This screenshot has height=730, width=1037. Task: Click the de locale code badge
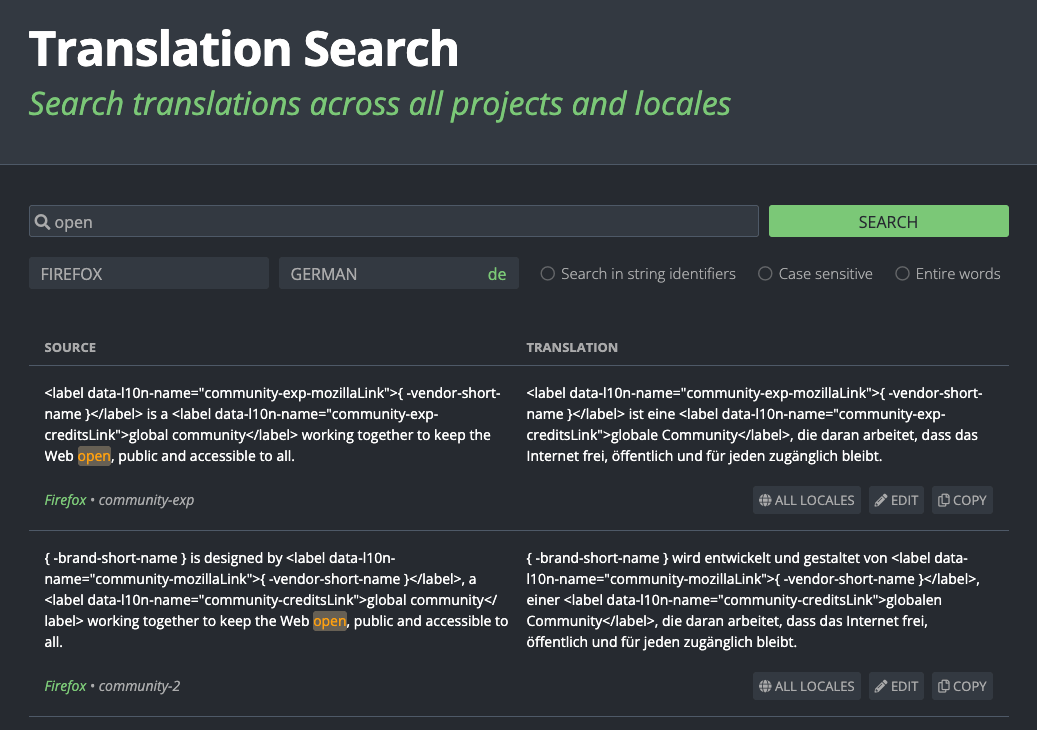pos(497,272)
